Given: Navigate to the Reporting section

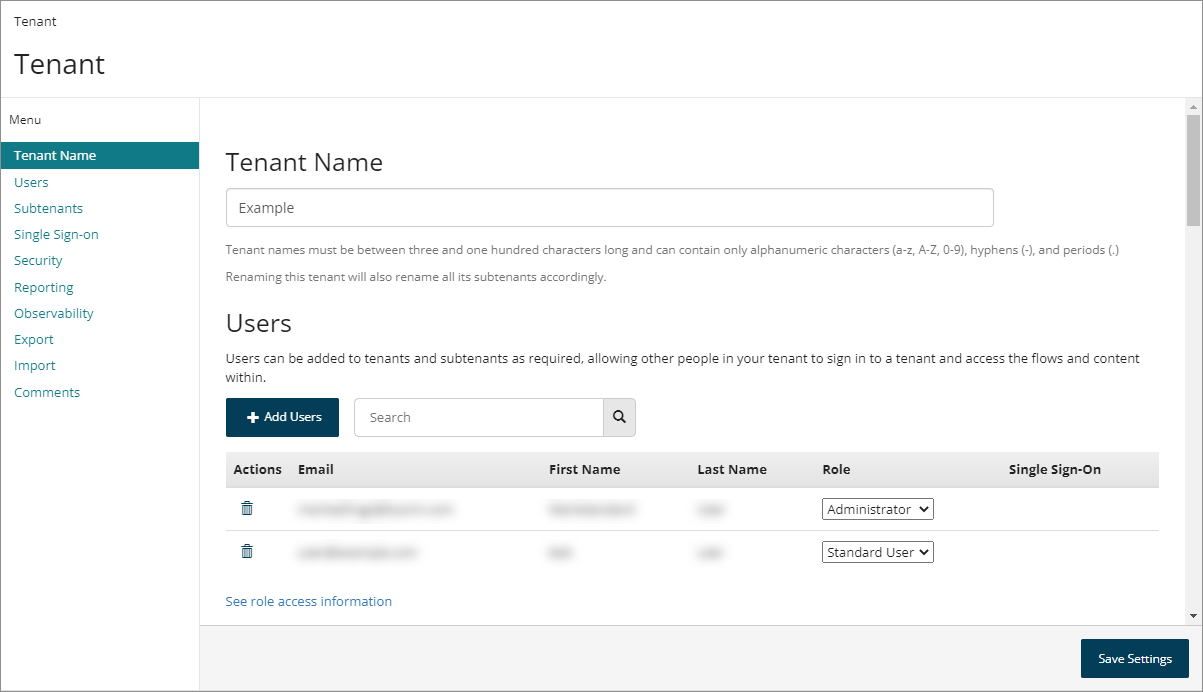Looking at the screenshot, I should coord(43,287).
